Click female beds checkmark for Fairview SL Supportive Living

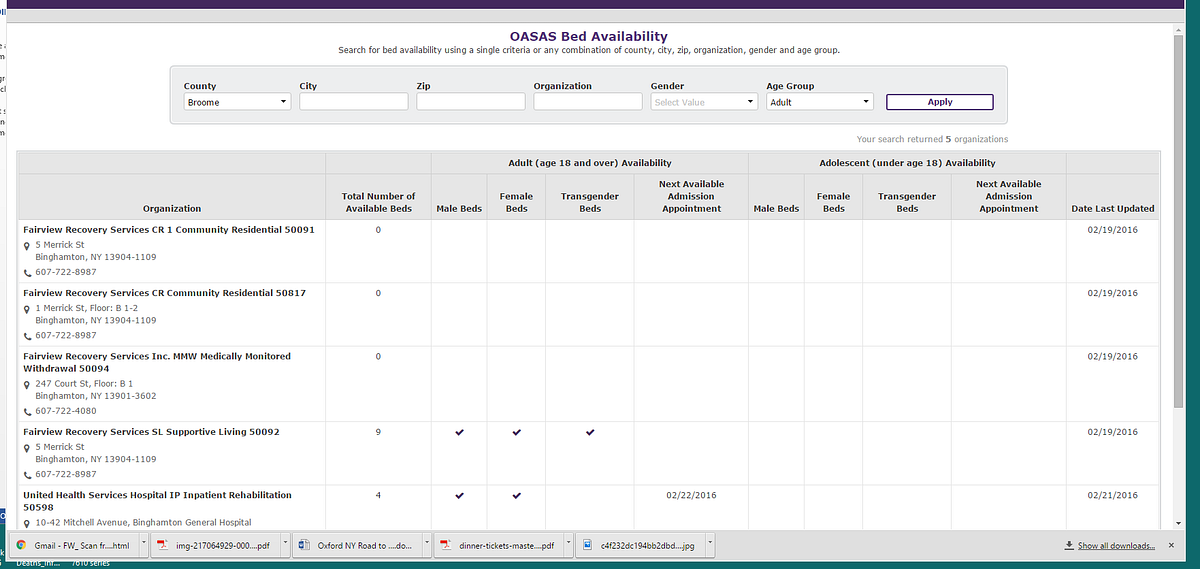tap(516, 432)
